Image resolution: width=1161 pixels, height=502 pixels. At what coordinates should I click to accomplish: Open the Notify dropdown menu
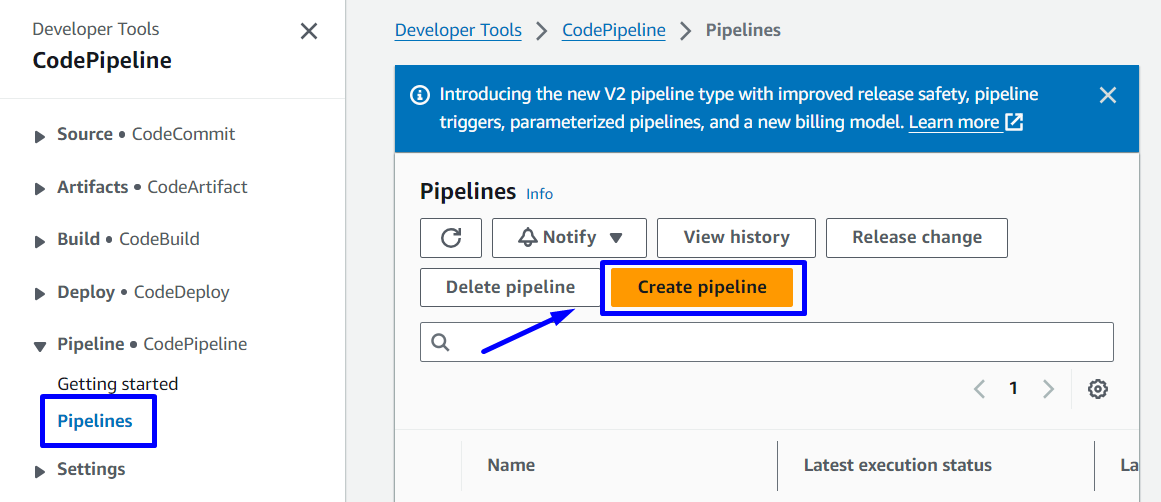click(x=569, y=238)
